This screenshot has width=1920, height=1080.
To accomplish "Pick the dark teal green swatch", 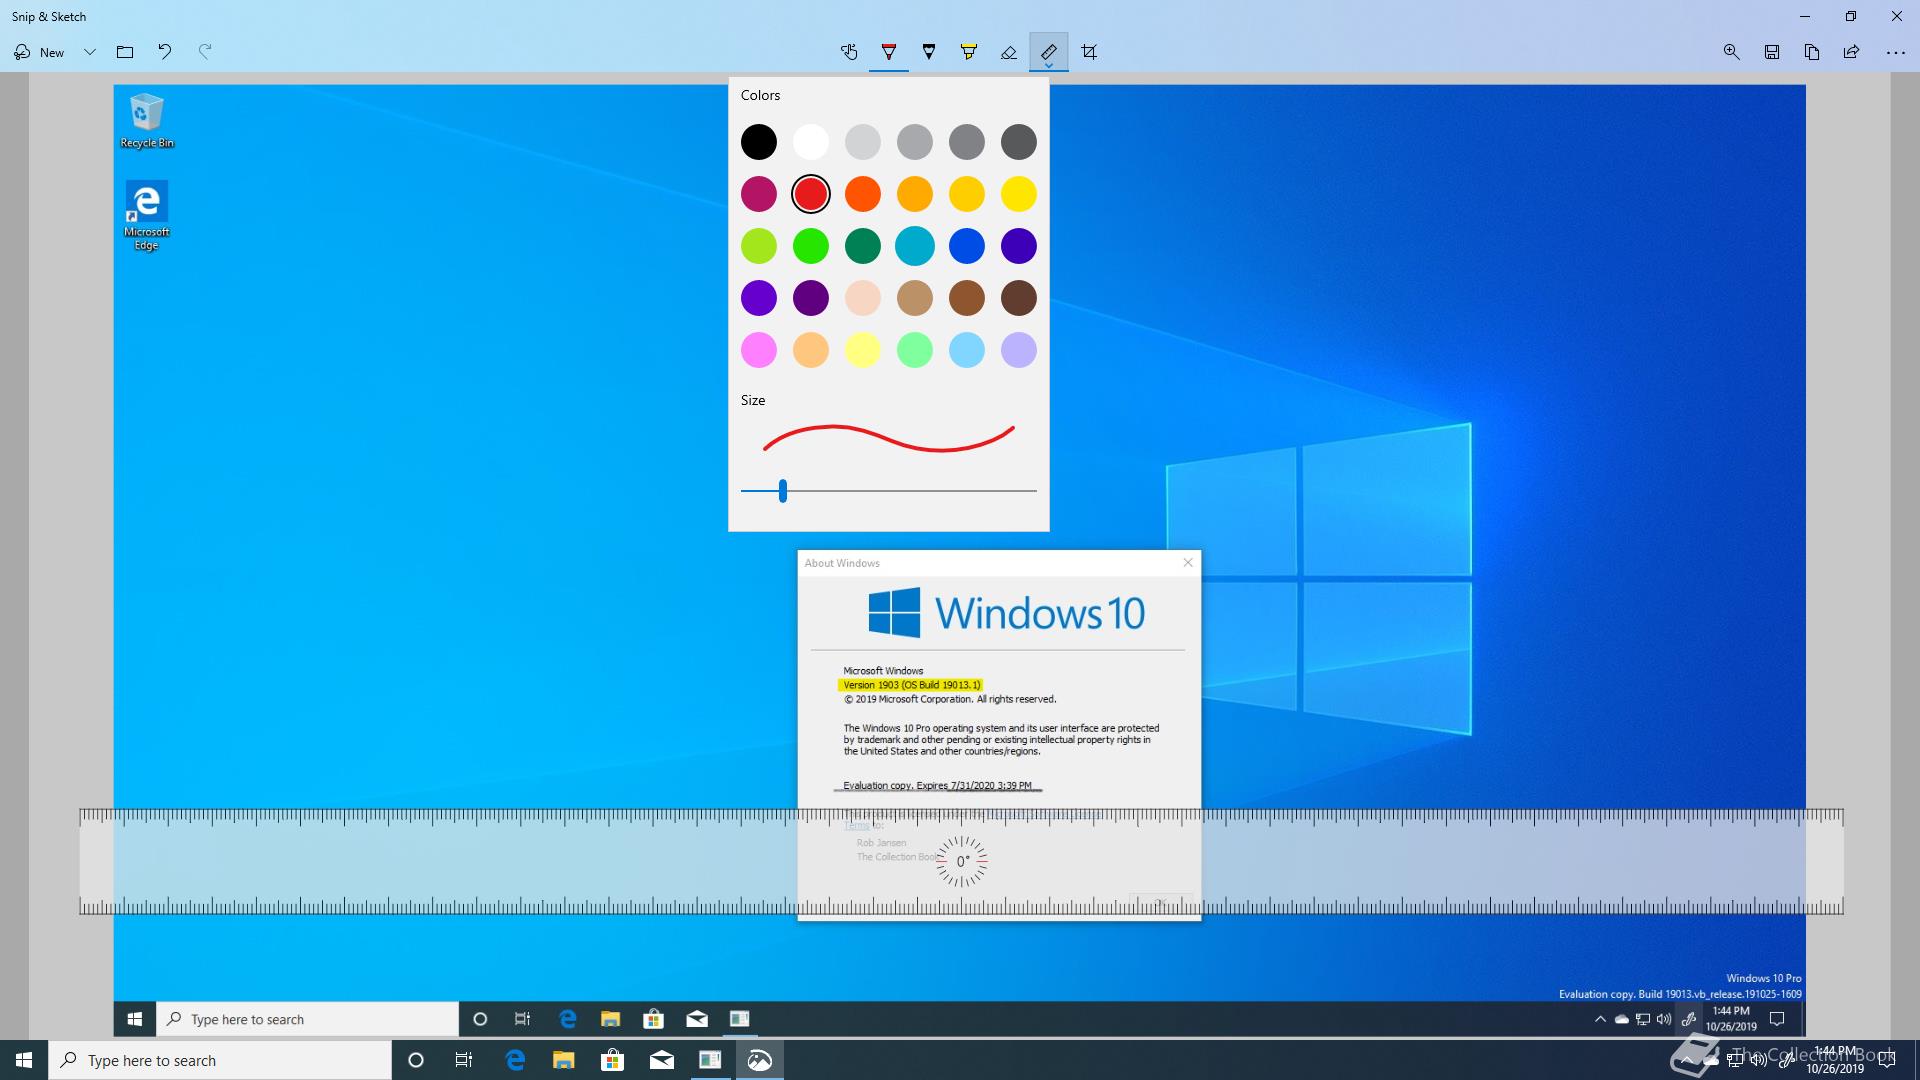I will pos(863,246).
